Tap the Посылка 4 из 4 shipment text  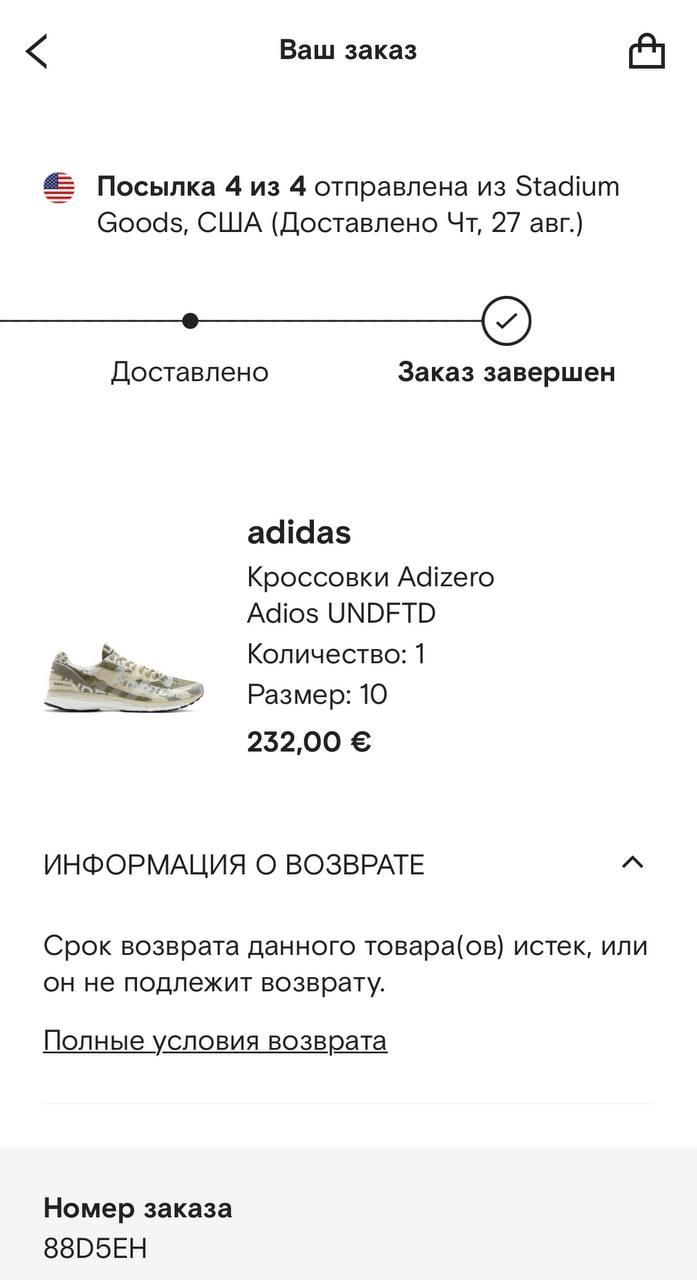201,187
